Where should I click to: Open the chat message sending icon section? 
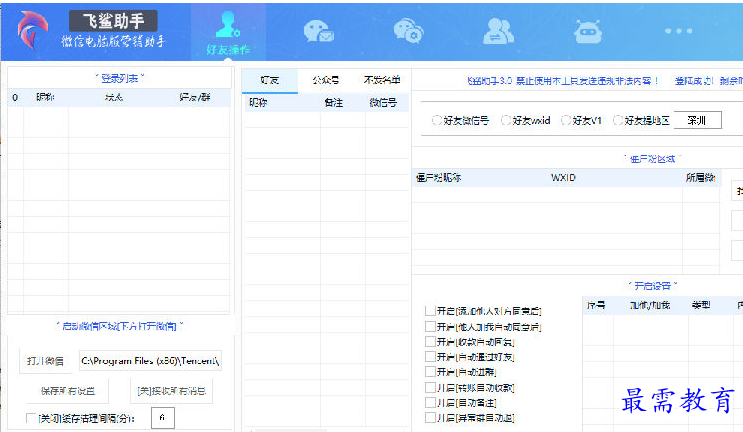coord(318,32)
